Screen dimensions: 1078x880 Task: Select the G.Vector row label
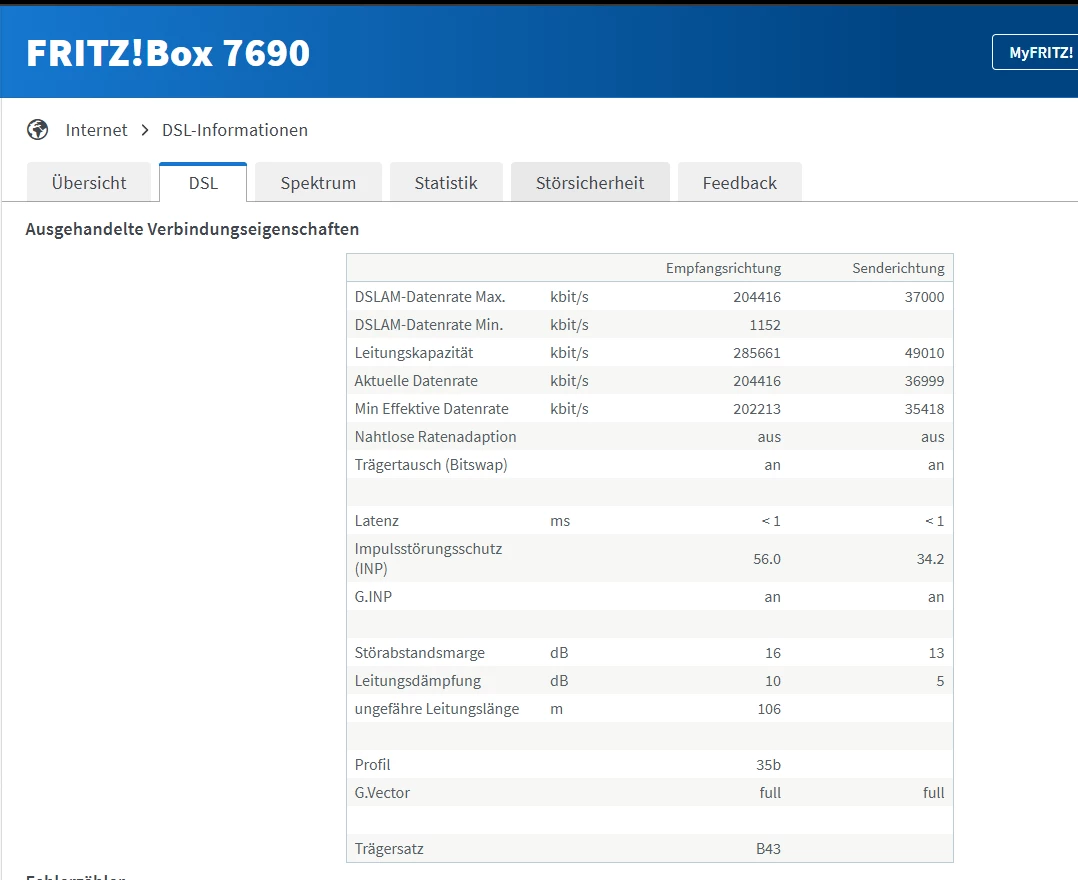point(382,793)
